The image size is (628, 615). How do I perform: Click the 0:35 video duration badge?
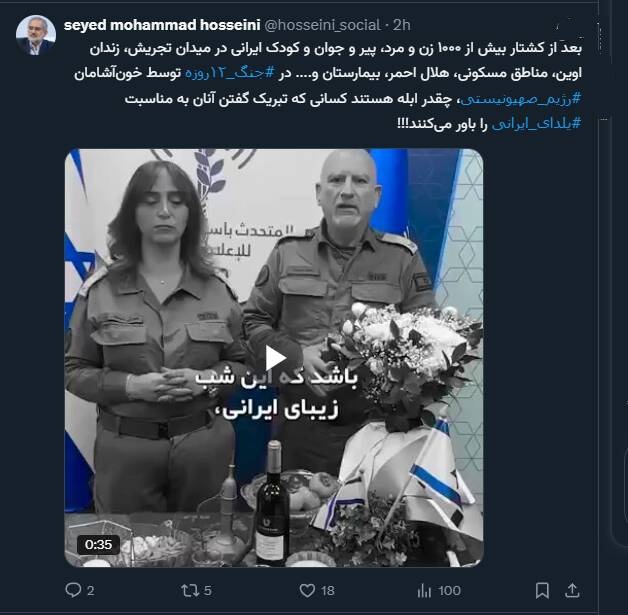click(x=98, y=545)
